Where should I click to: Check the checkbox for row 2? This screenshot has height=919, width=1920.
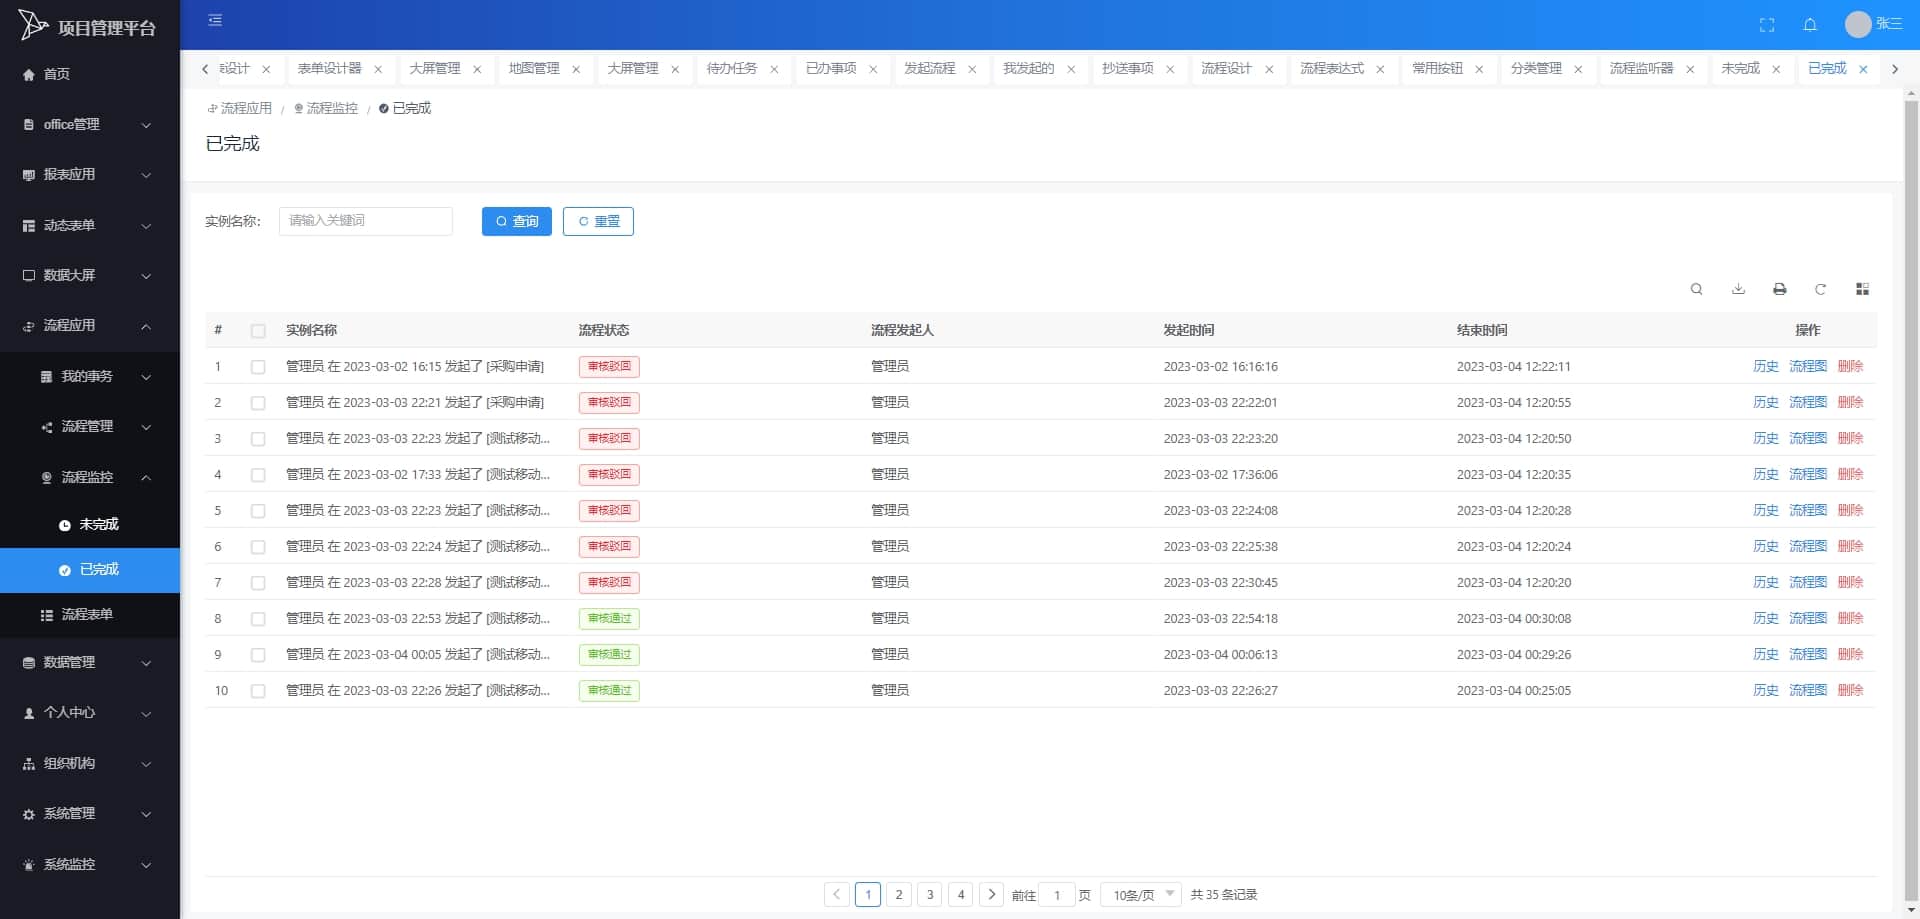click(x=258, y=403)
